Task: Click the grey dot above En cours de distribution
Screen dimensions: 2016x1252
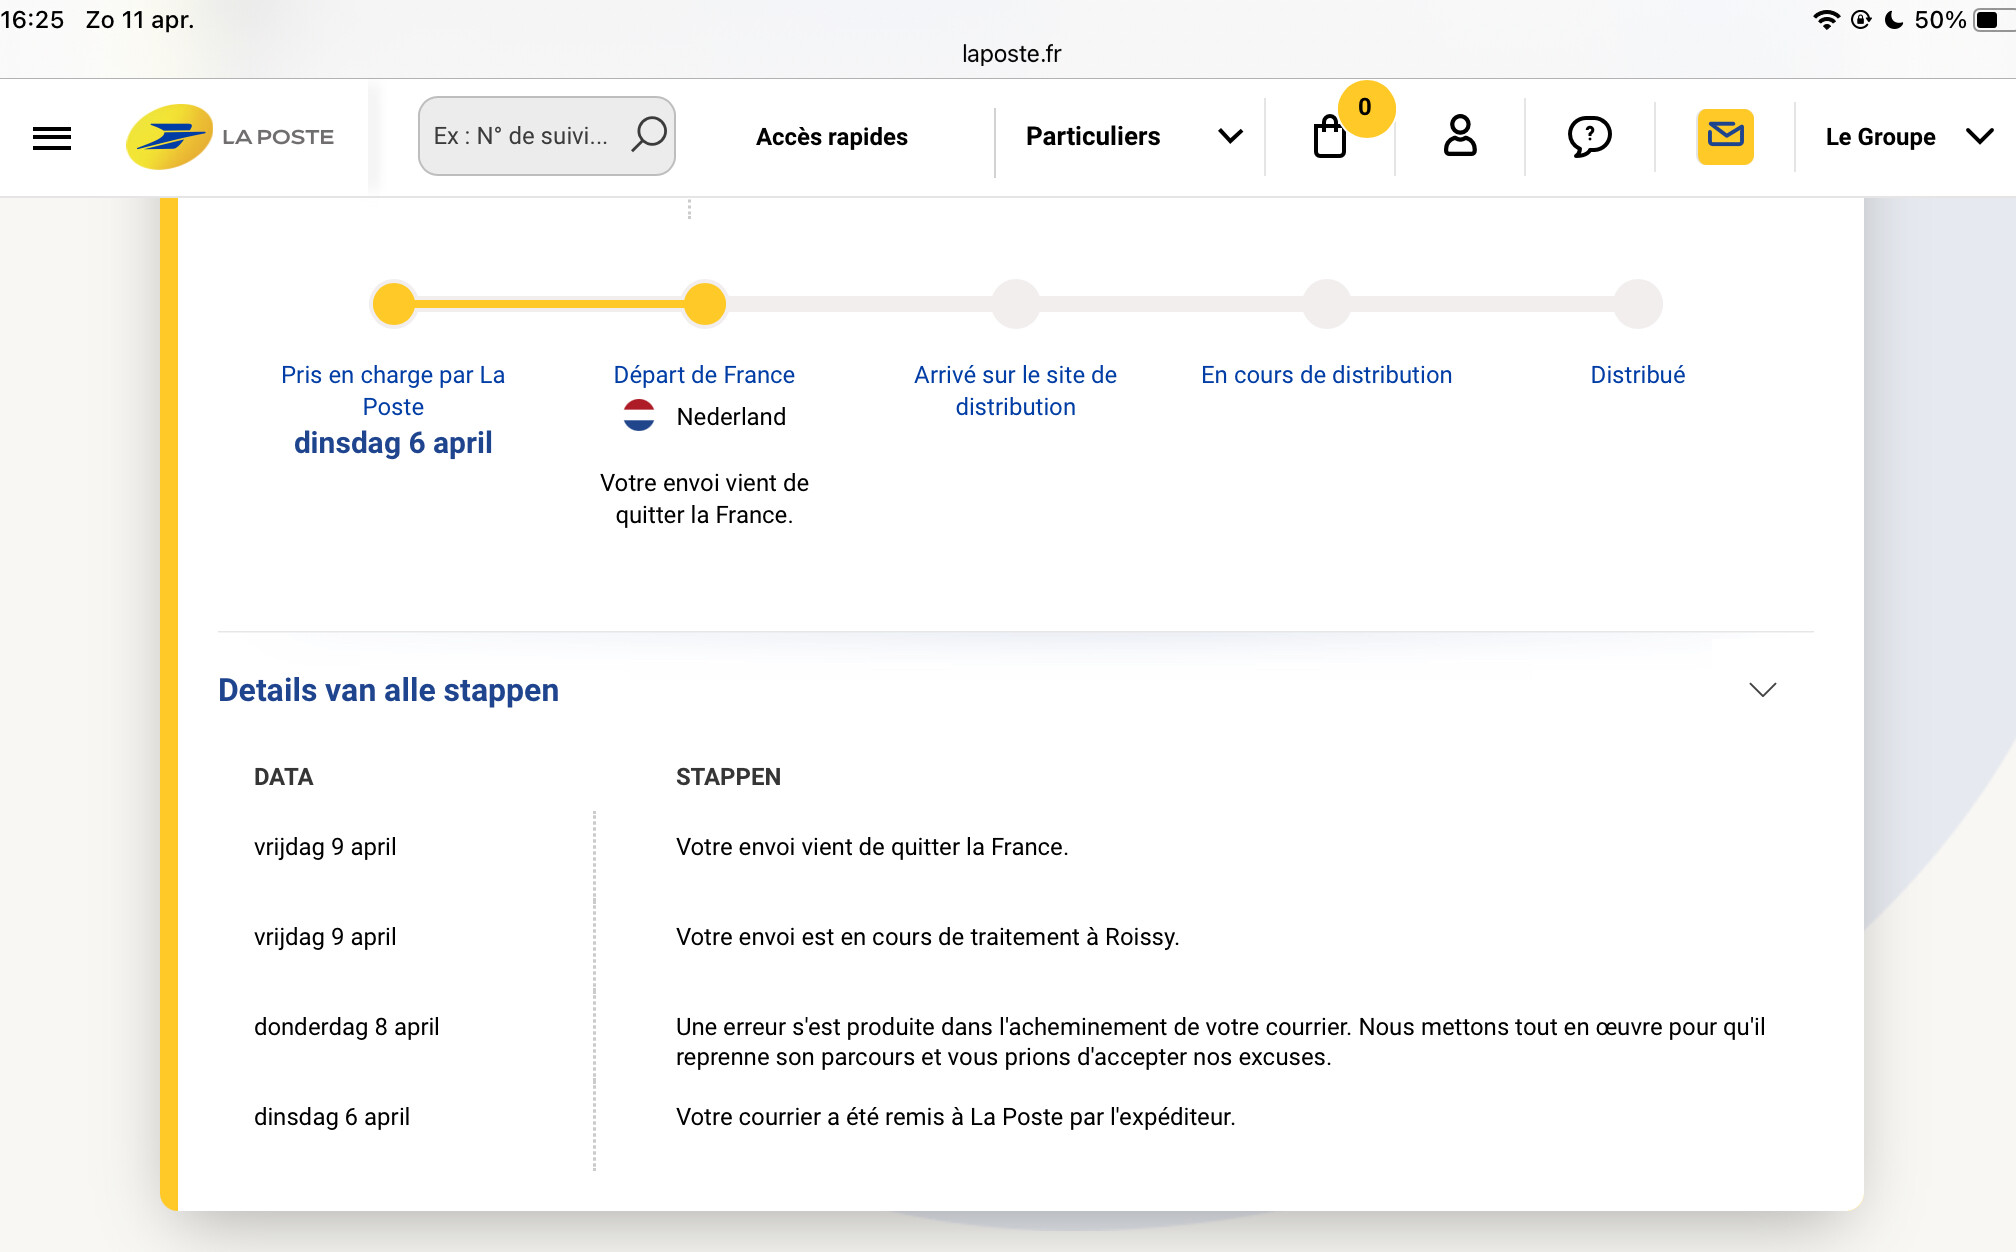Action: click(1327, 304)
